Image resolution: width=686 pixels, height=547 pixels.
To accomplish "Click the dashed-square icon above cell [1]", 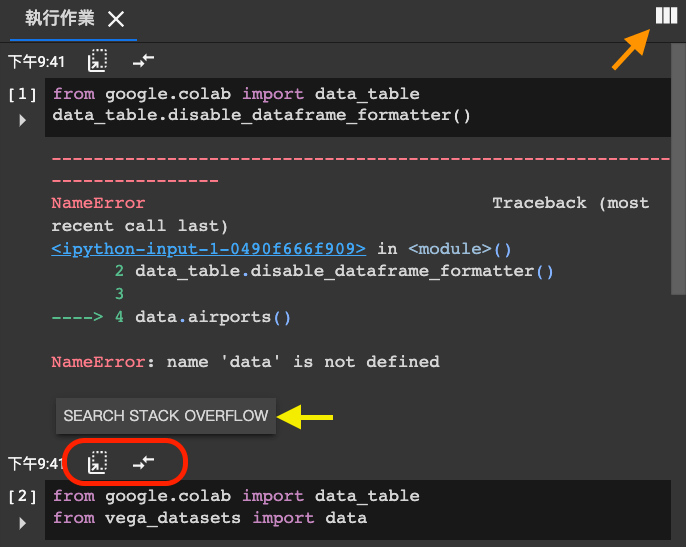I will tap(97, 61).
